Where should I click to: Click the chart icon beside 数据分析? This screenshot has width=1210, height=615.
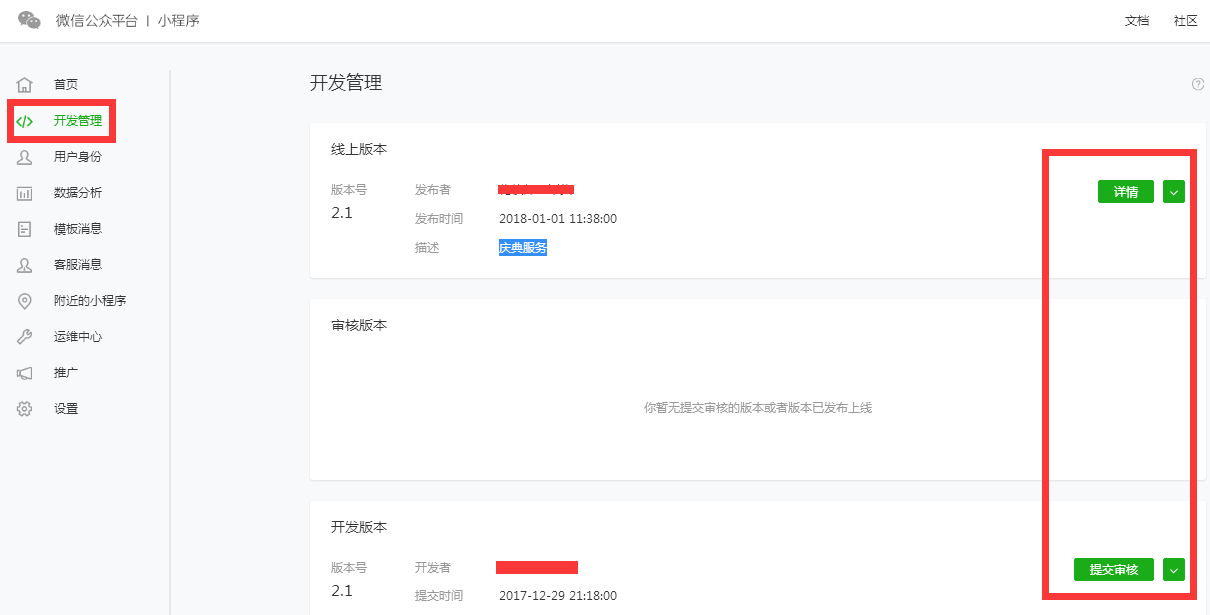coord(25,193)
